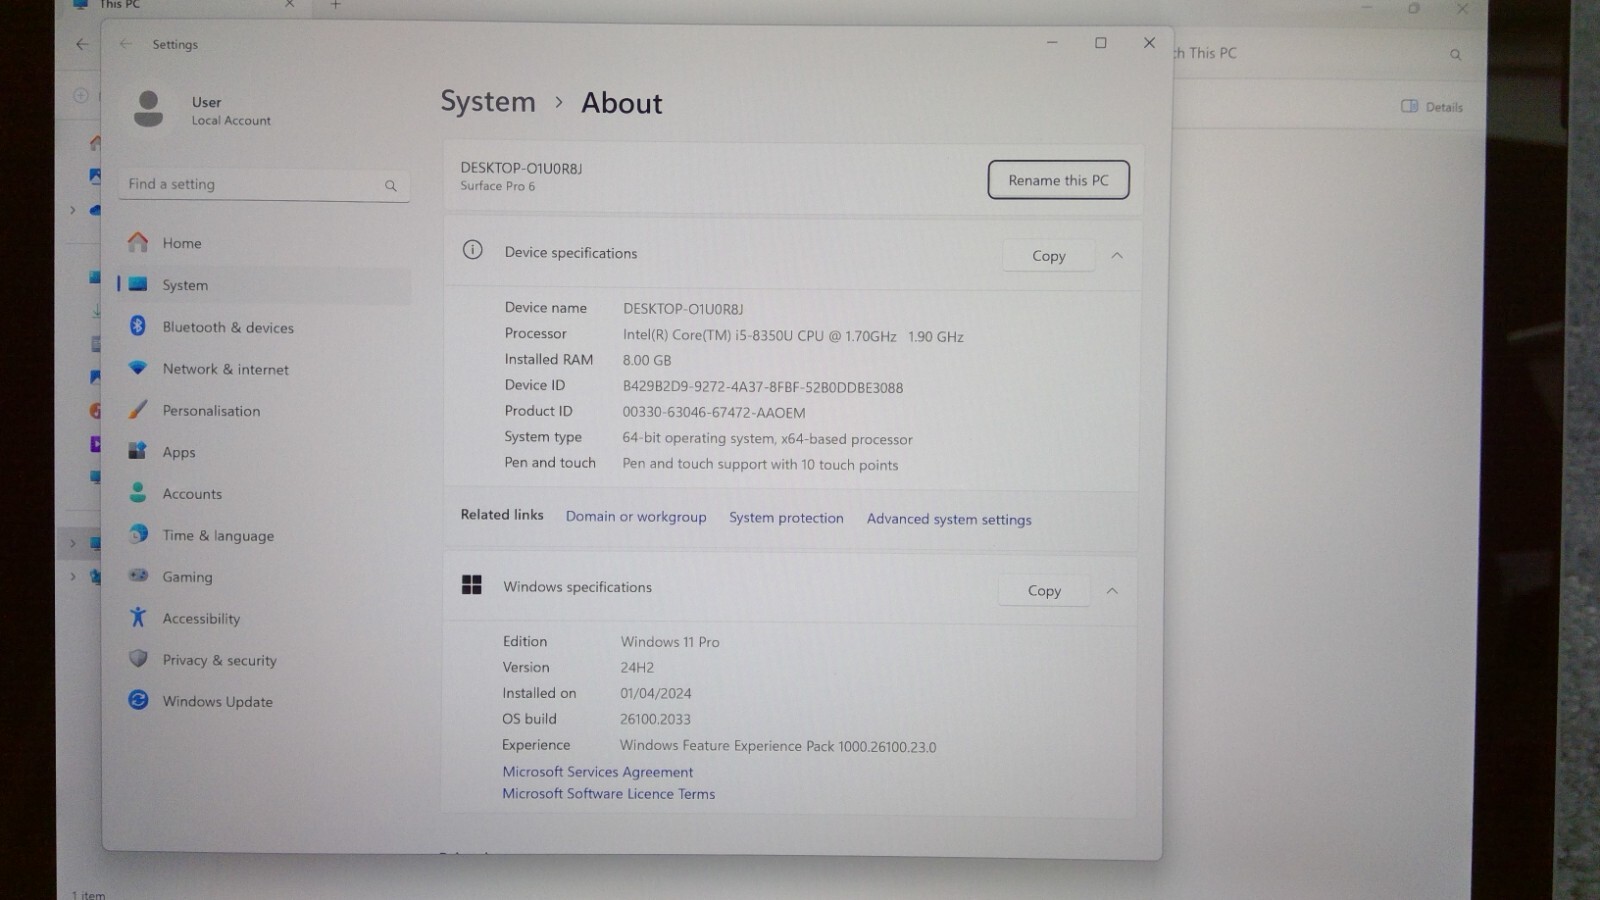Select System in Settings sidebar
1600x900 pixels.
tap(263, 285)
